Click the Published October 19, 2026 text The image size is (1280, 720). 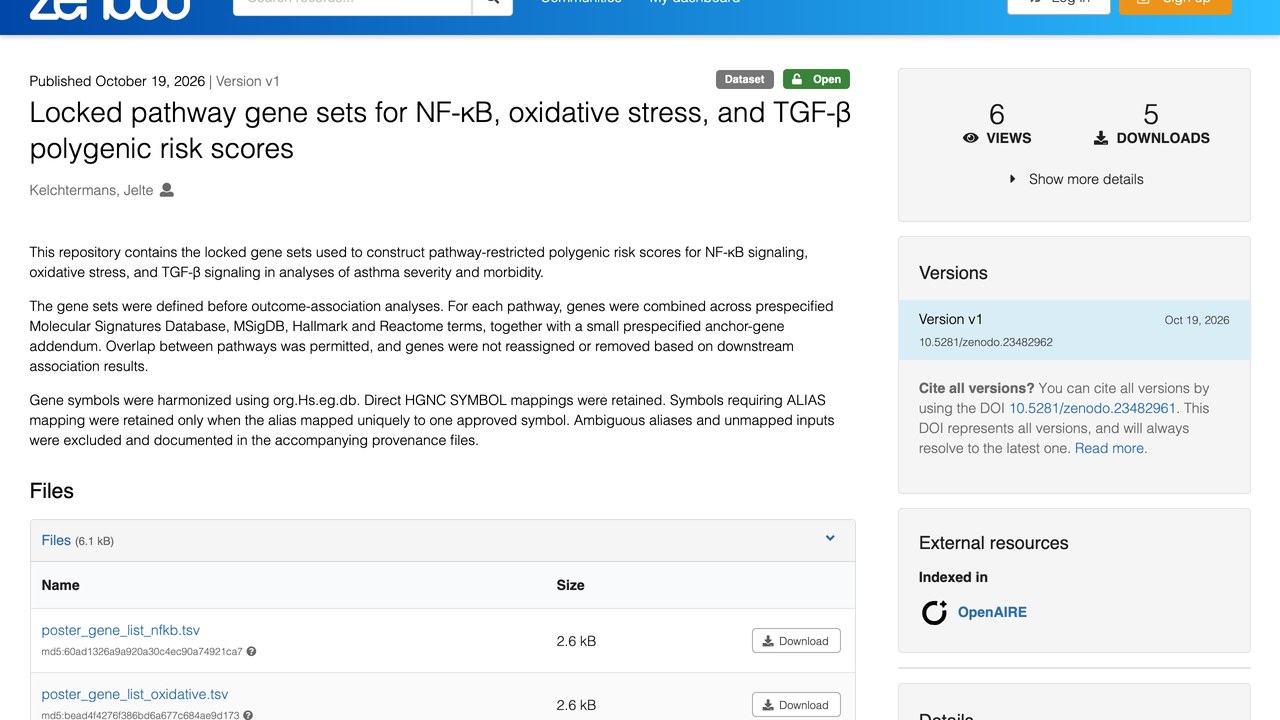click(117, 81)
